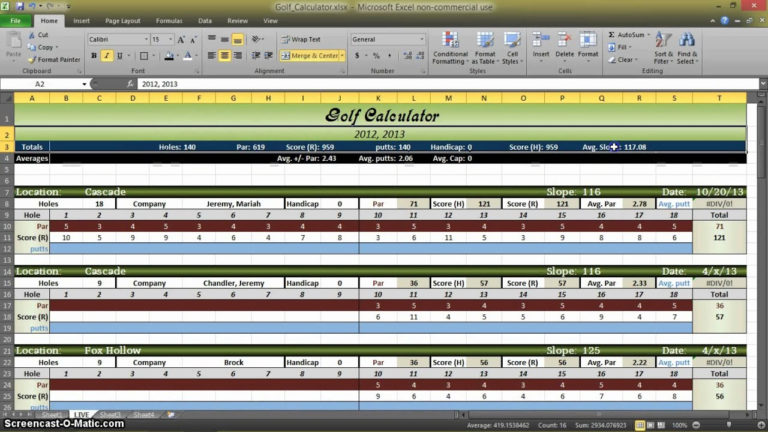This screenshot has width=768, height=432.
Task: Click the Save icon in the quick access toolbar
Action: tap(19, 7)
